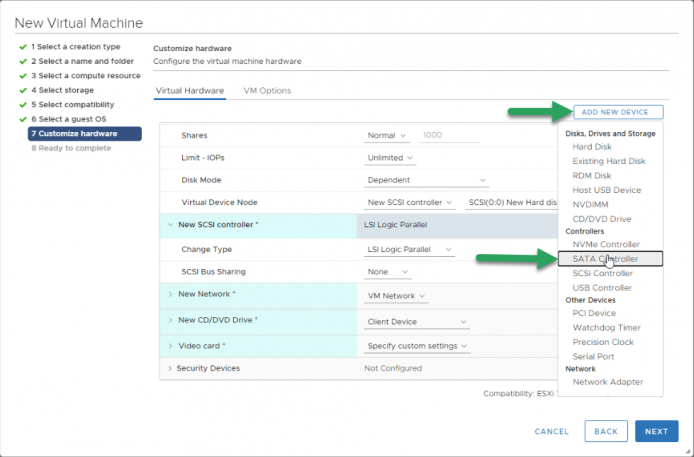Click the BACK button
This screenshot has height=457, width=694.
[606, 431]
